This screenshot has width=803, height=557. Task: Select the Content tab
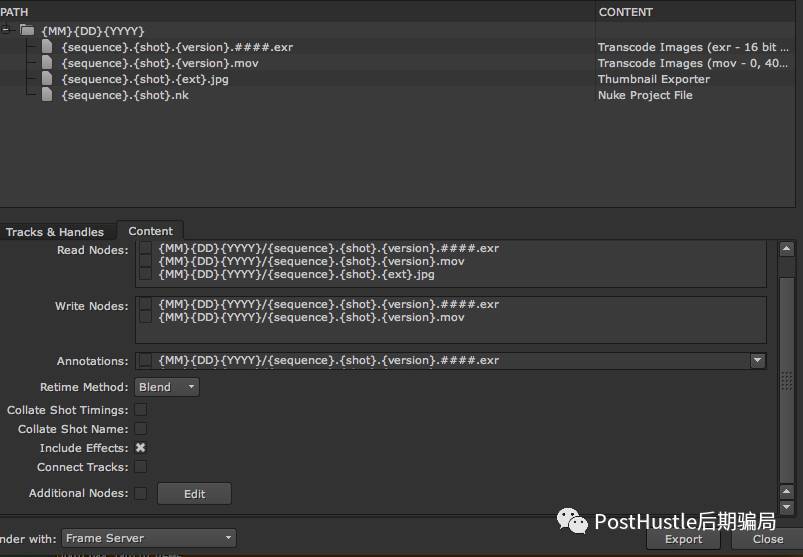pos(151,231)
